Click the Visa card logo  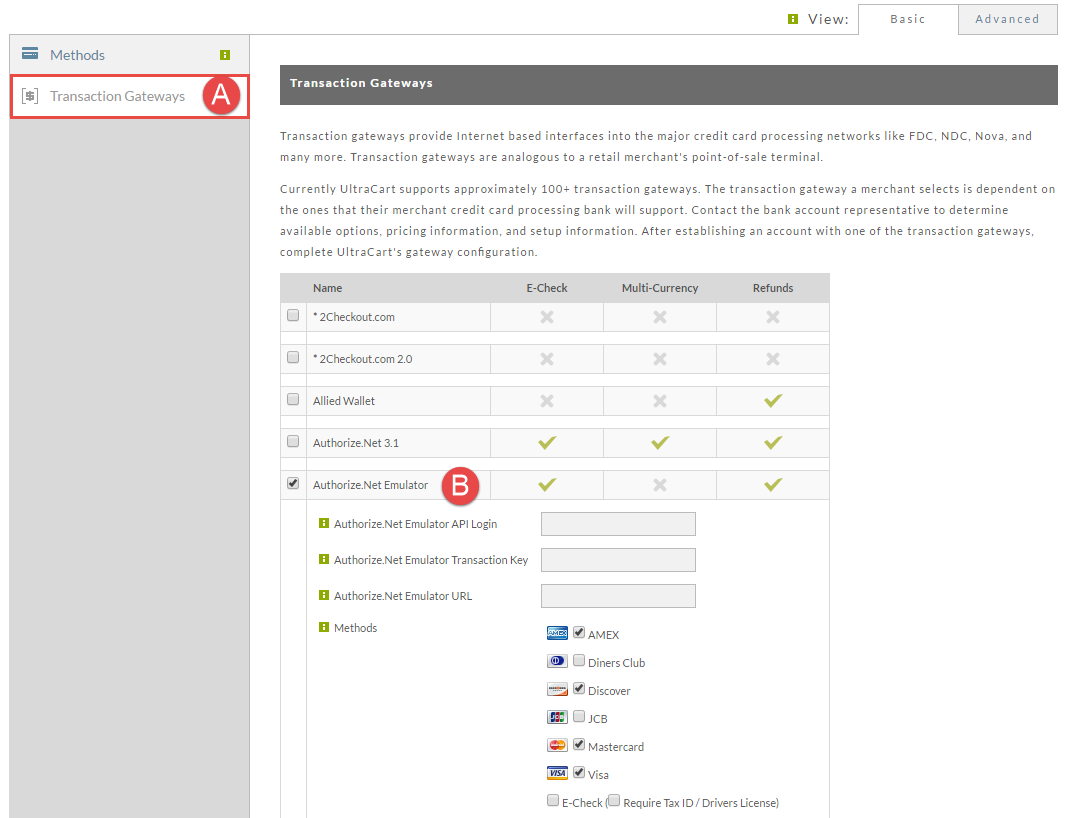[557, 774]
